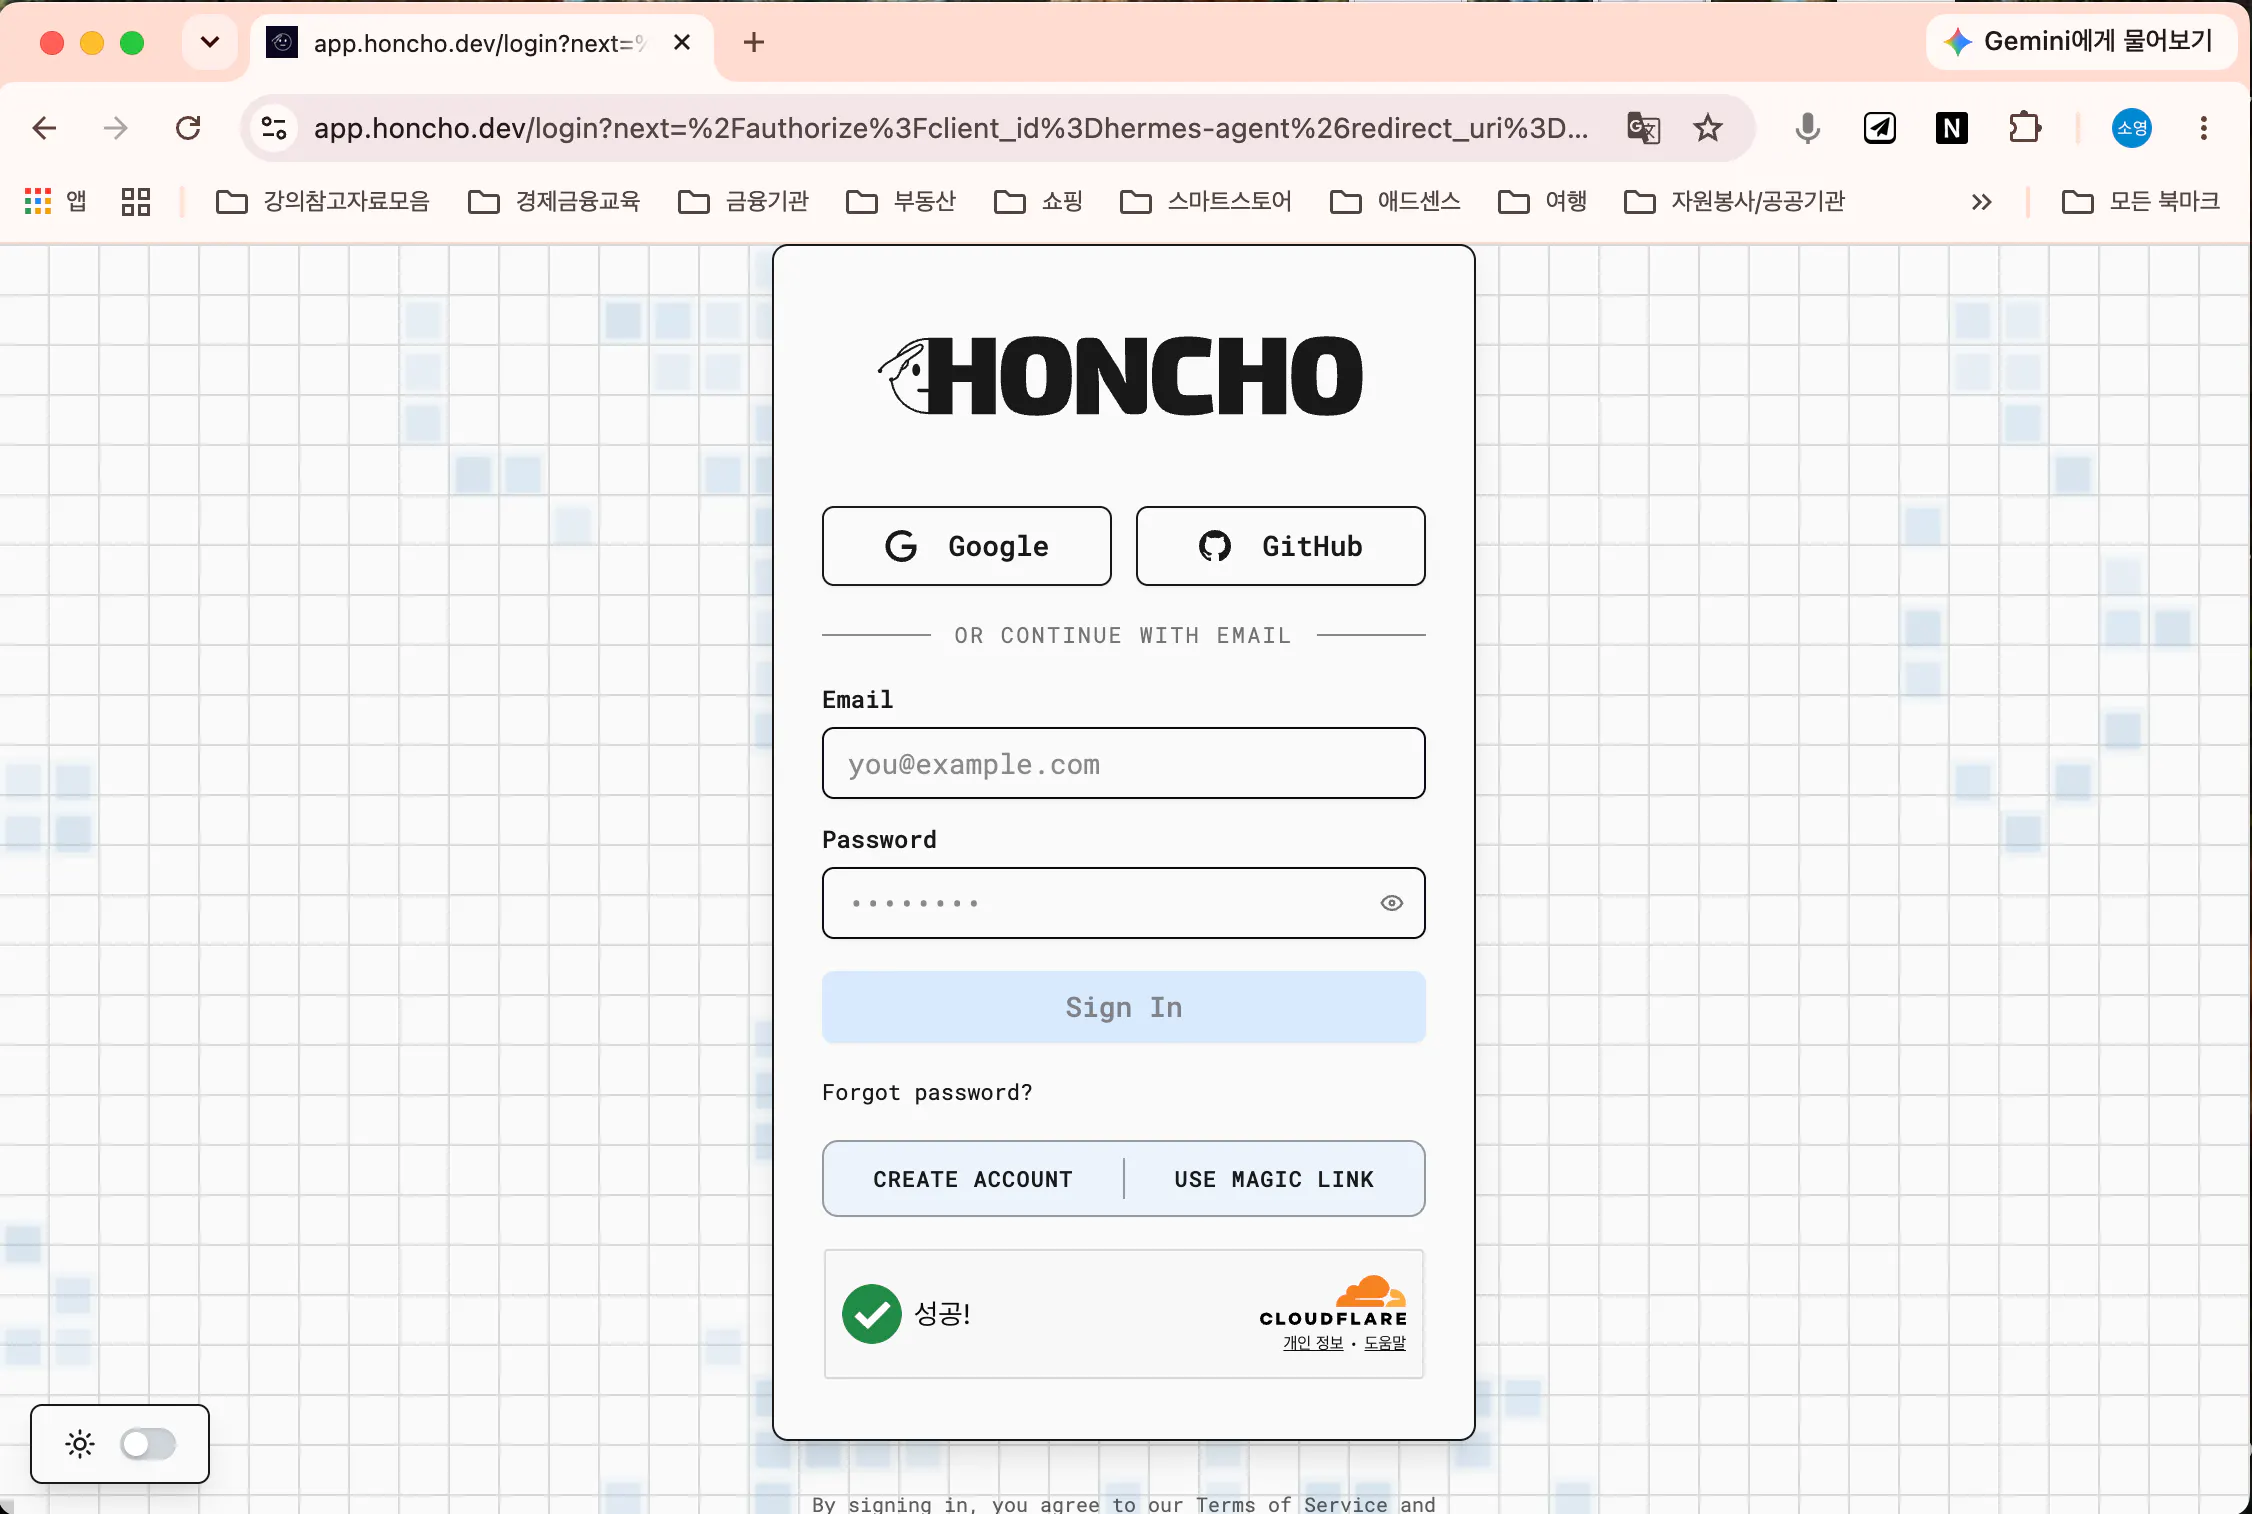The image size is (2252, 1514).
Task: Focus the Password input field
Action: coord(1123,903)
